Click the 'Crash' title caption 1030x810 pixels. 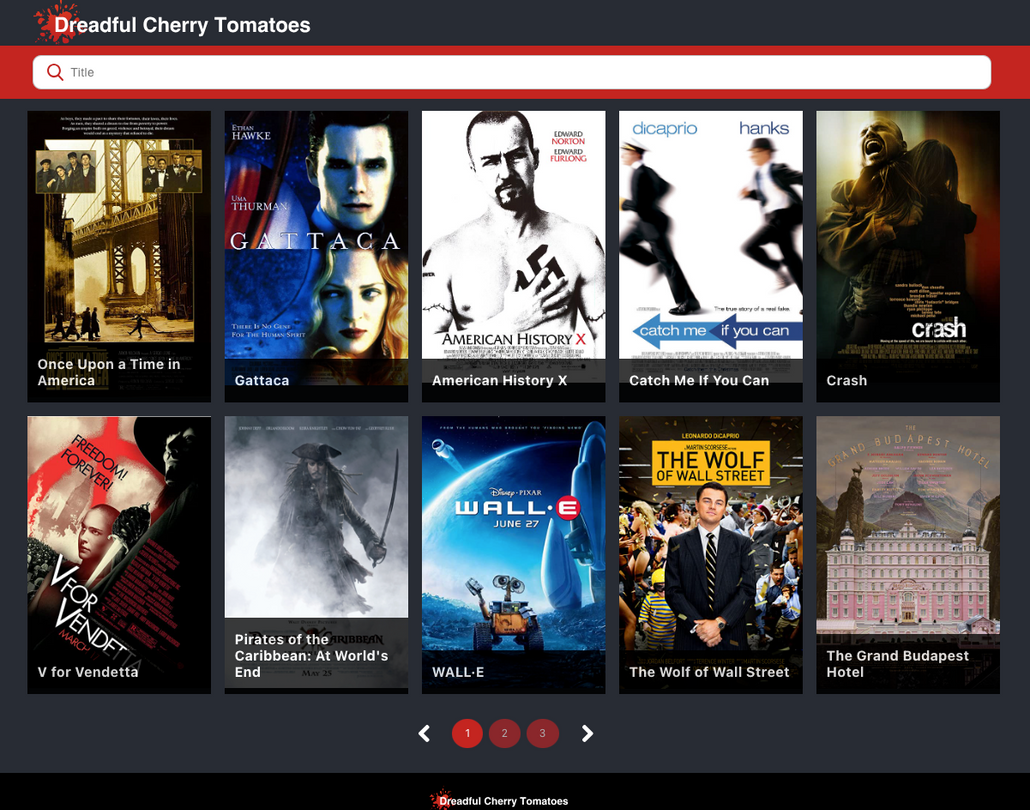pos(846,380)
